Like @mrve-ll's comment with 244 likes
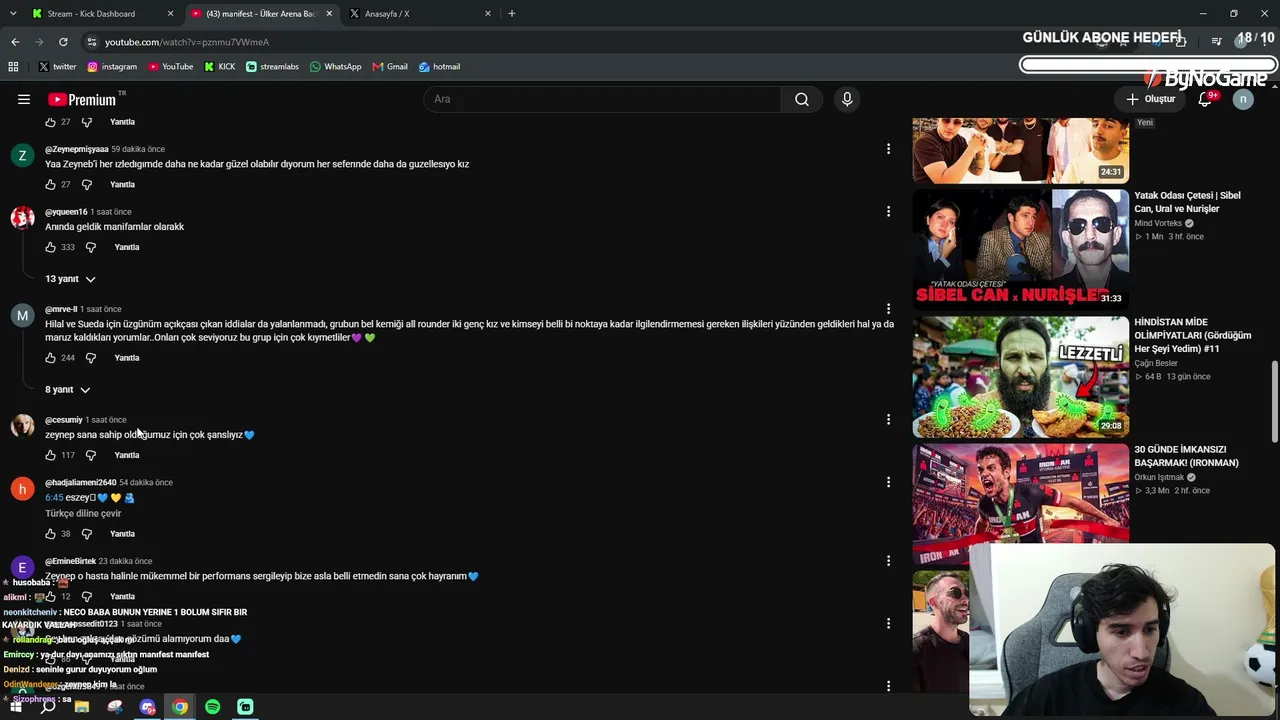 click(x=50, y=358)
